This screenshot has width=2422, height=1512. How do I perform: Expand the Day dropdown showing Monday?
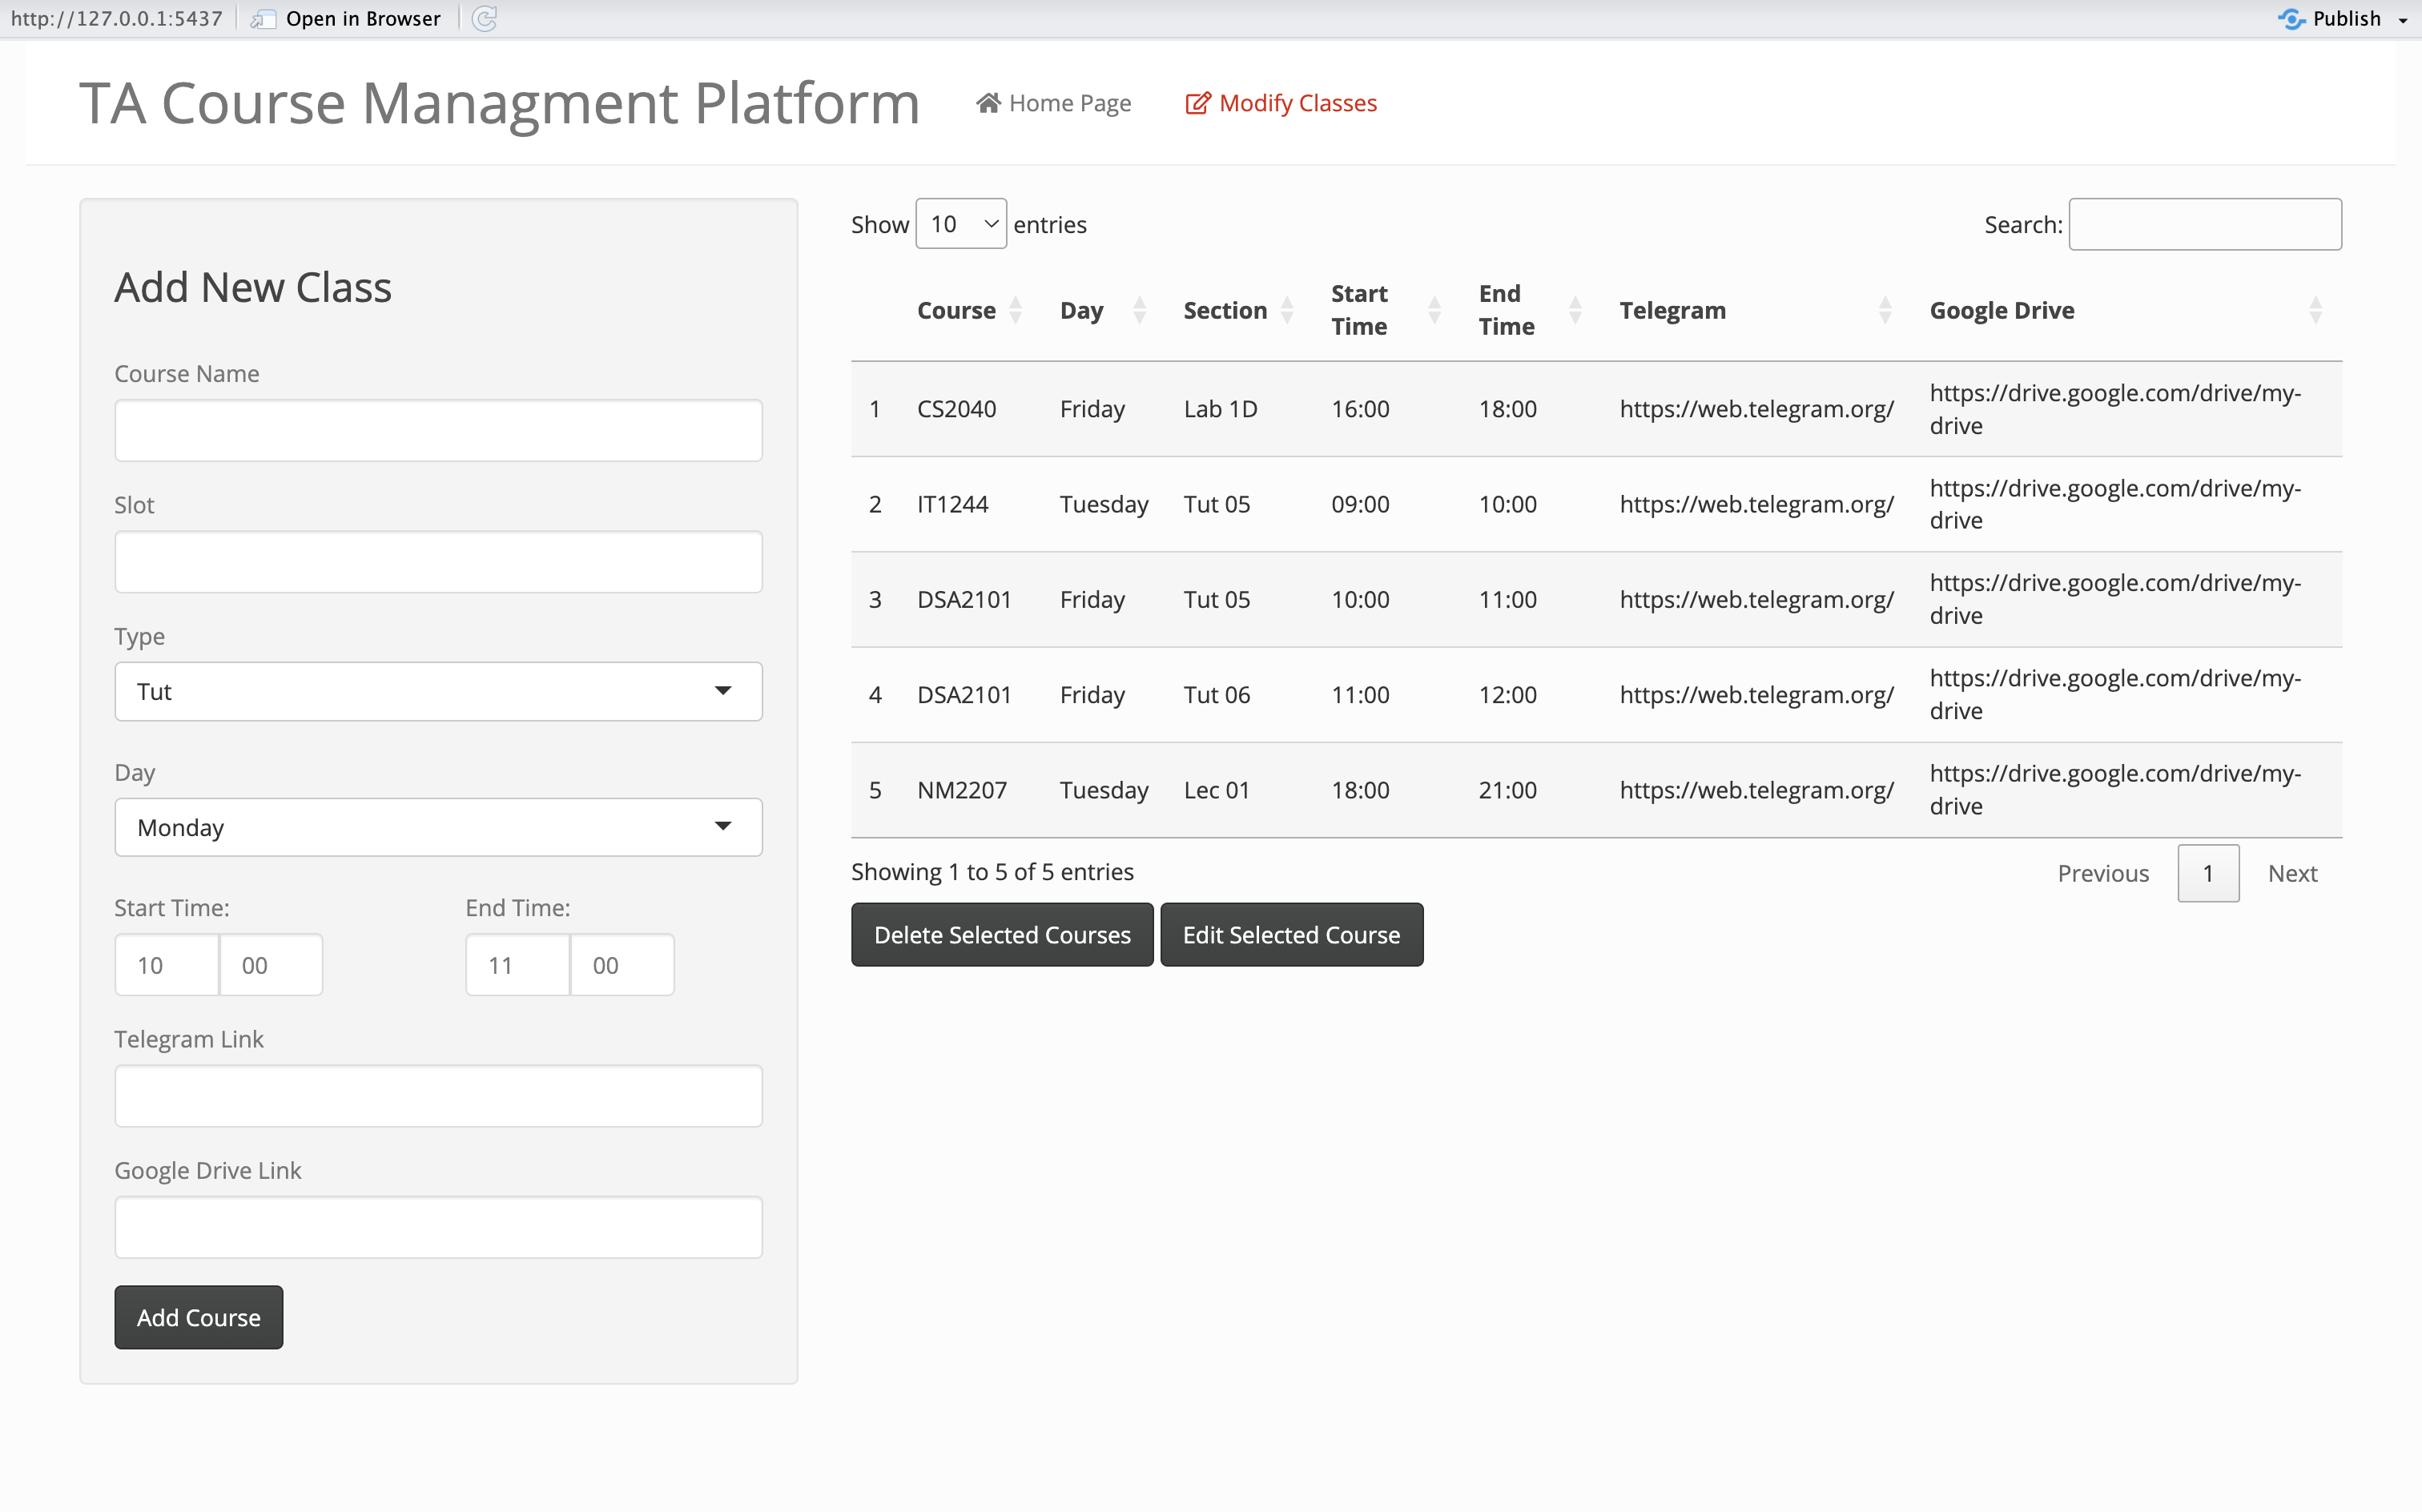click(x=438, y=827)
